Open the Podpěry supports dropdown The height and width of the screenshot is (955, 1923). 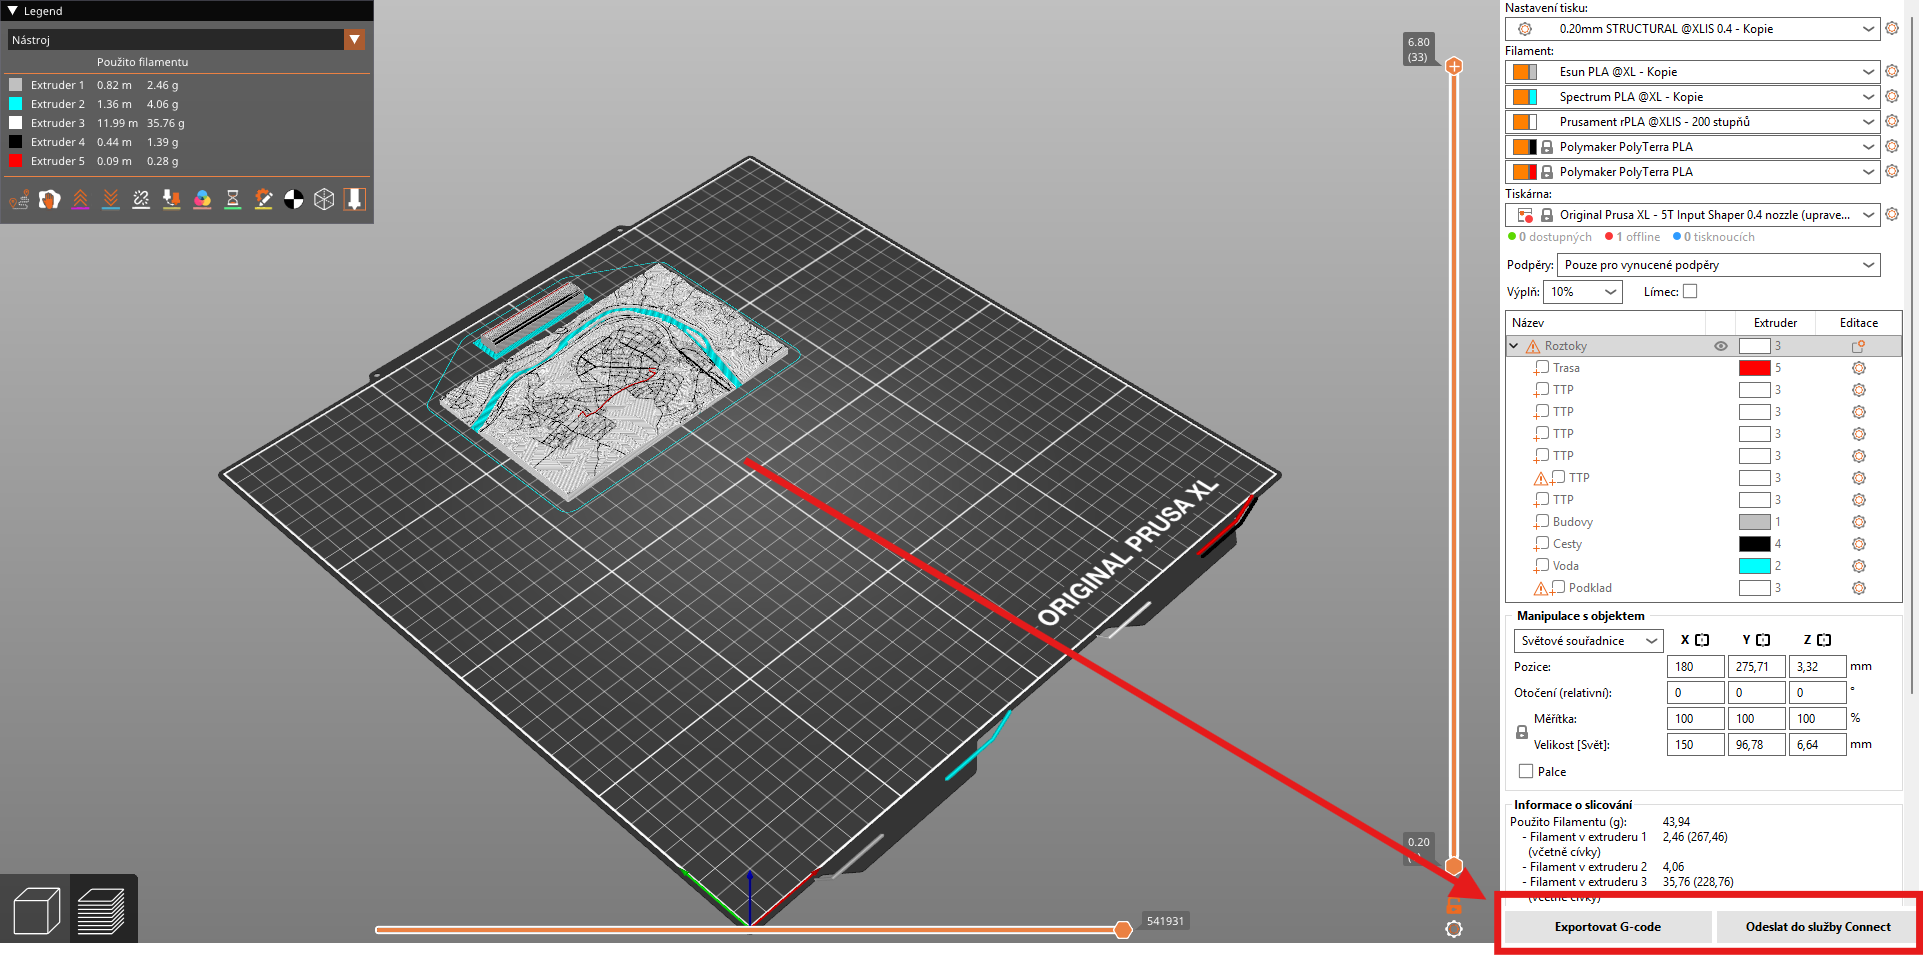tap(1718, 265)
